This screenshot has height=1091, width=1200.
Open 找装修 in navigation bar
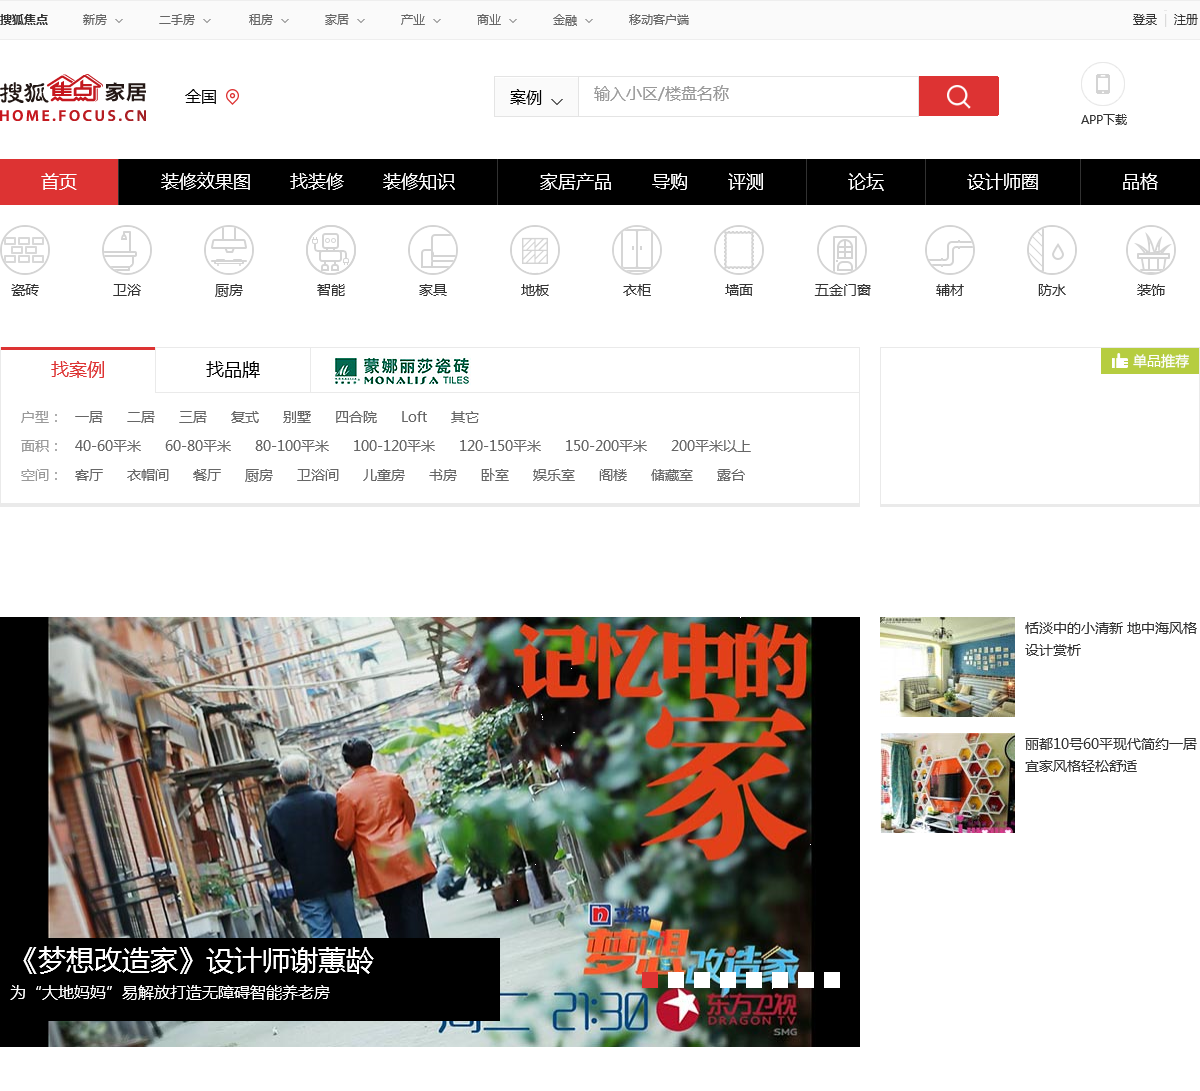(x=317, y=182)
